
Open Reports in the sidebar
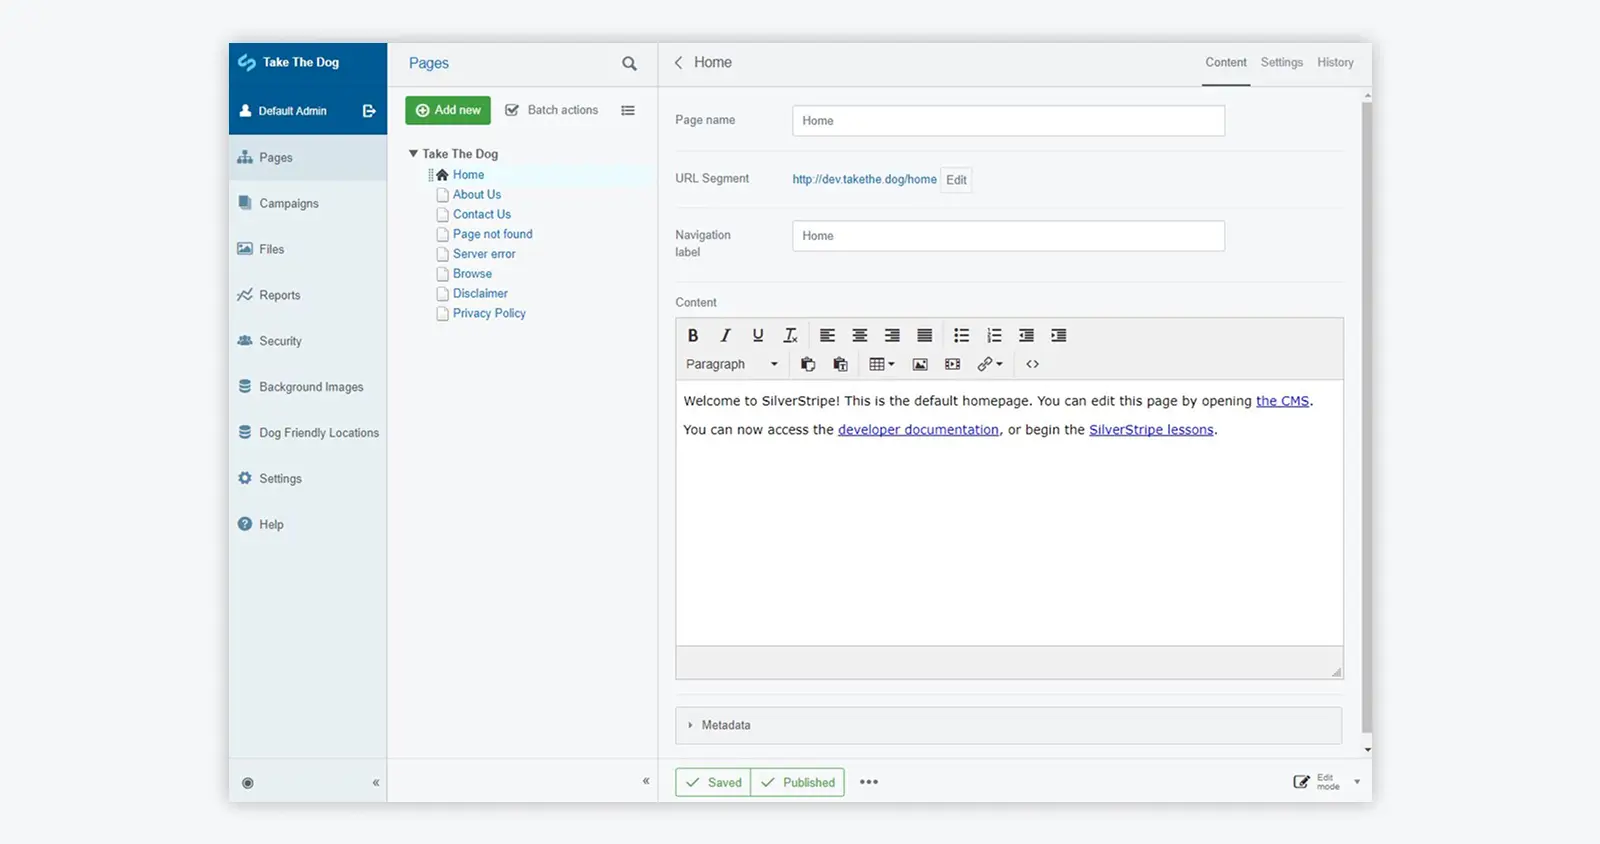[308, 296]
